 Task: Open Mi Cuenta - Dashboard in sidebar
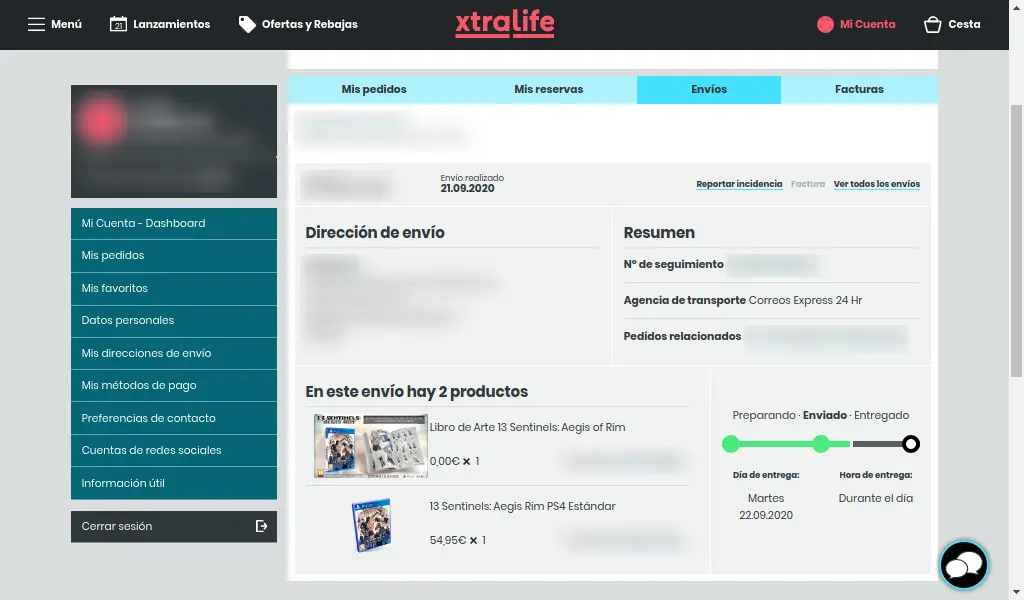click(174, 223)
